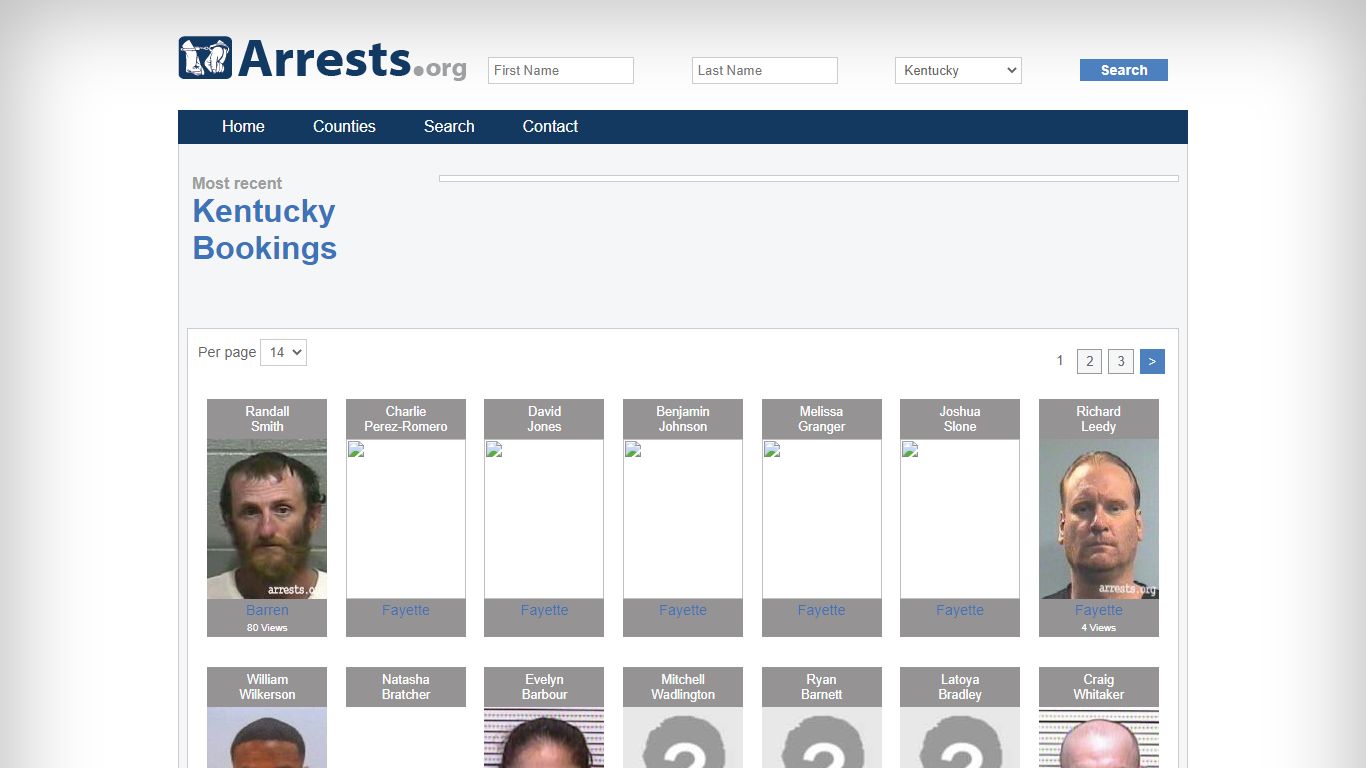Click the Kentucky Bookings heading
Image resolution: width=1366 pixels, height=768 pixels.
(264, 230)
